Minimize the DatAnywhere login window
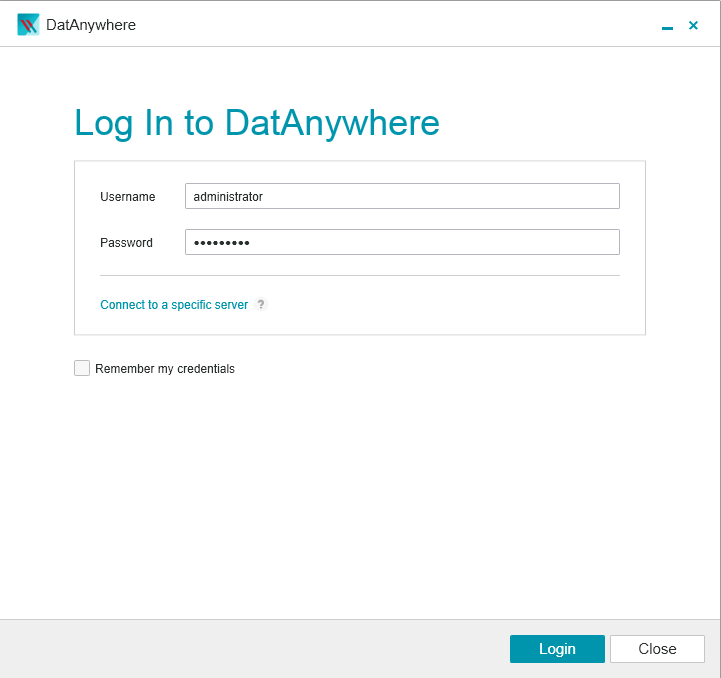721x678 pixels. tap(667, 27)
